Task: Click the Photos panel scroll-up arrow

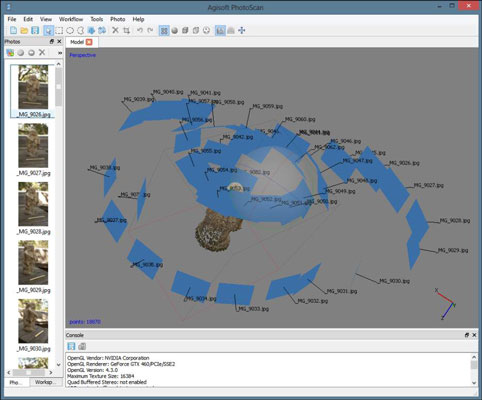Action: click(x=59, y=64)
